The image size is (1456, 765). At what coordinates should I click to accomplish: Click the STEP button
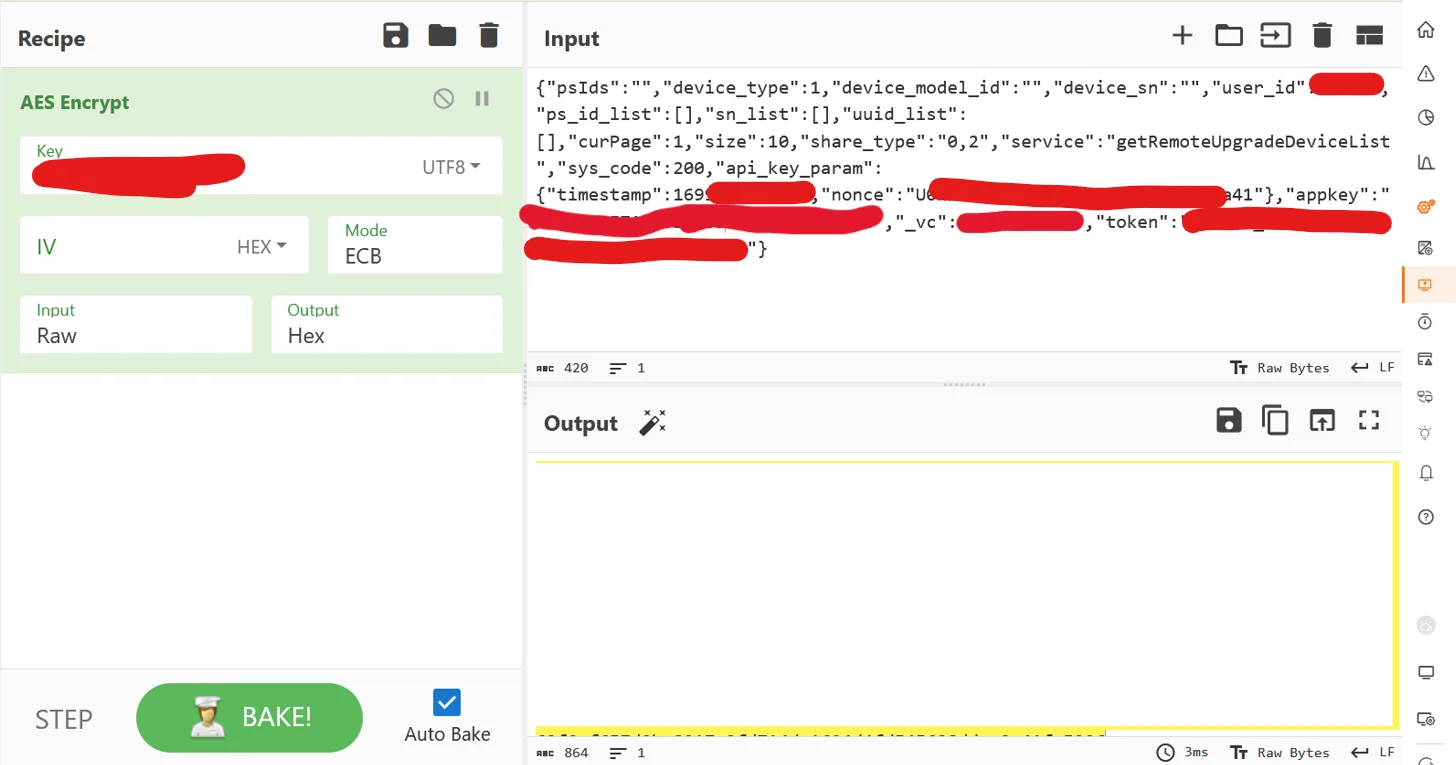click(64, 719)
